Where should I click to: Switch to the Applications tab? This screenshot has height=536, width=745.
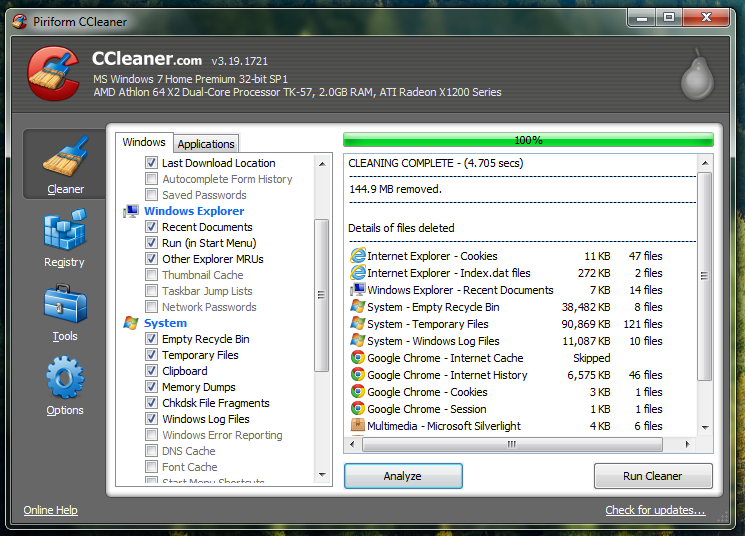pos(206,144)
